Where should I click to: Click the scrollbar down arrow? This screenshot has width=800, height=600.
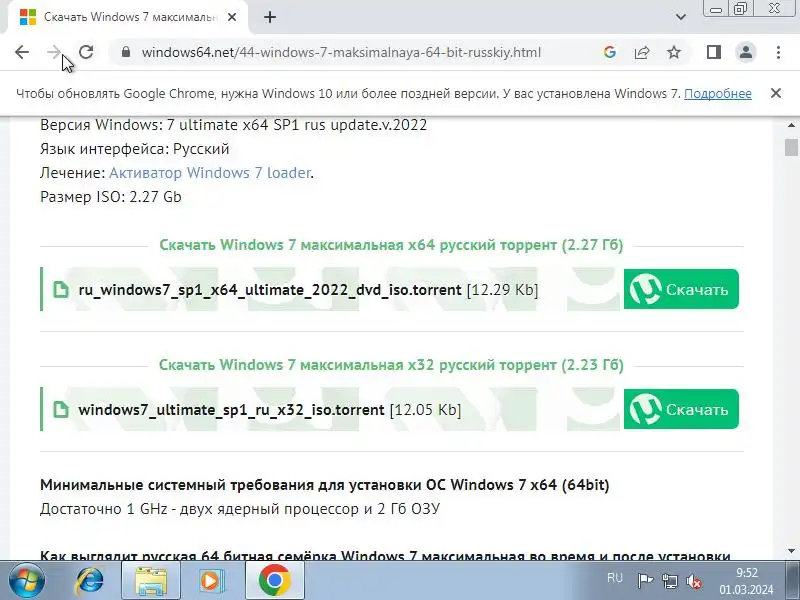(x=791, y=551)
